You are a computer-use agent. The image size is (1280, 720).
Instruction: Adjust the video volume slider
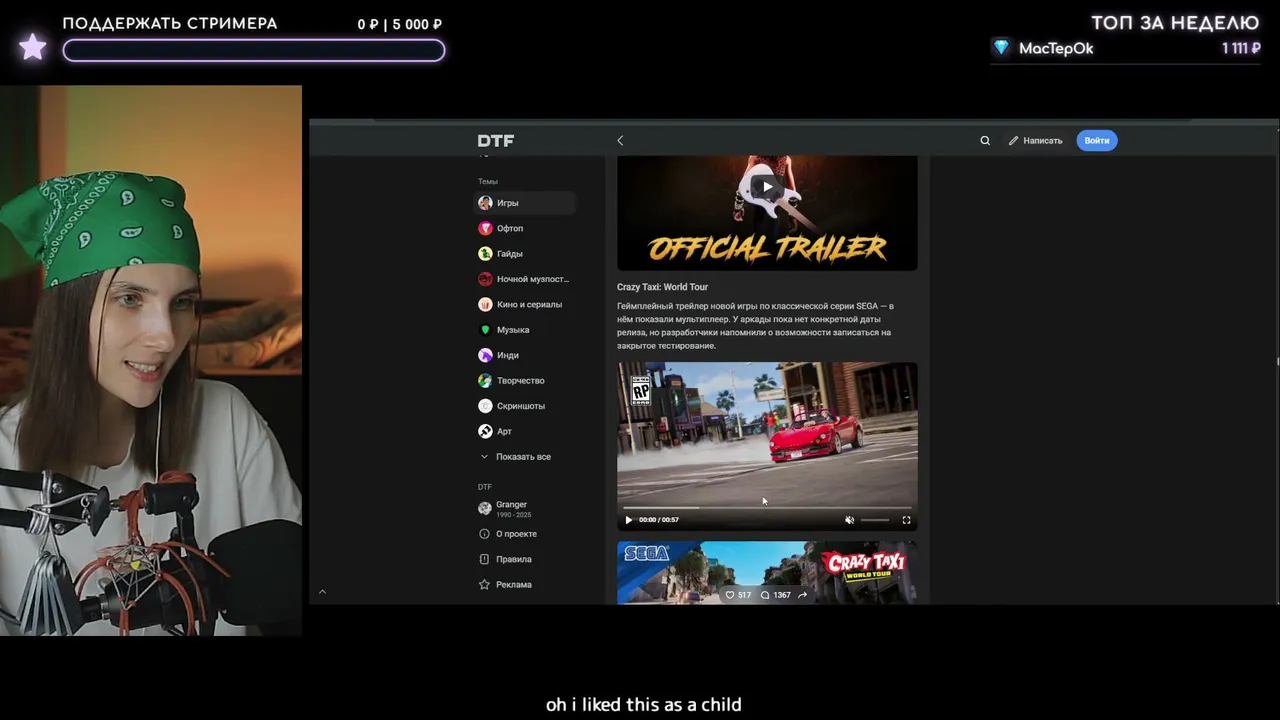coord(875,520)
